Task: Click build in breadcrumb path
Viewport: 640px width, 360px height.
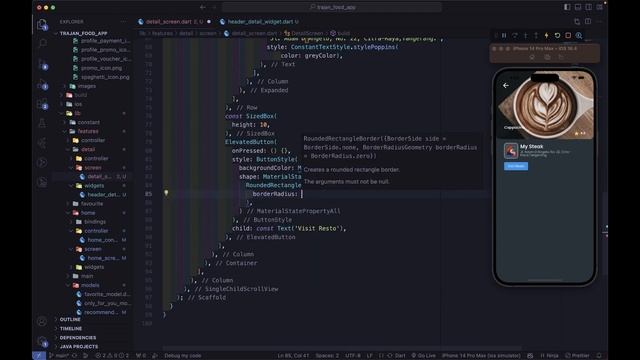Action: (x=343, y=33)
